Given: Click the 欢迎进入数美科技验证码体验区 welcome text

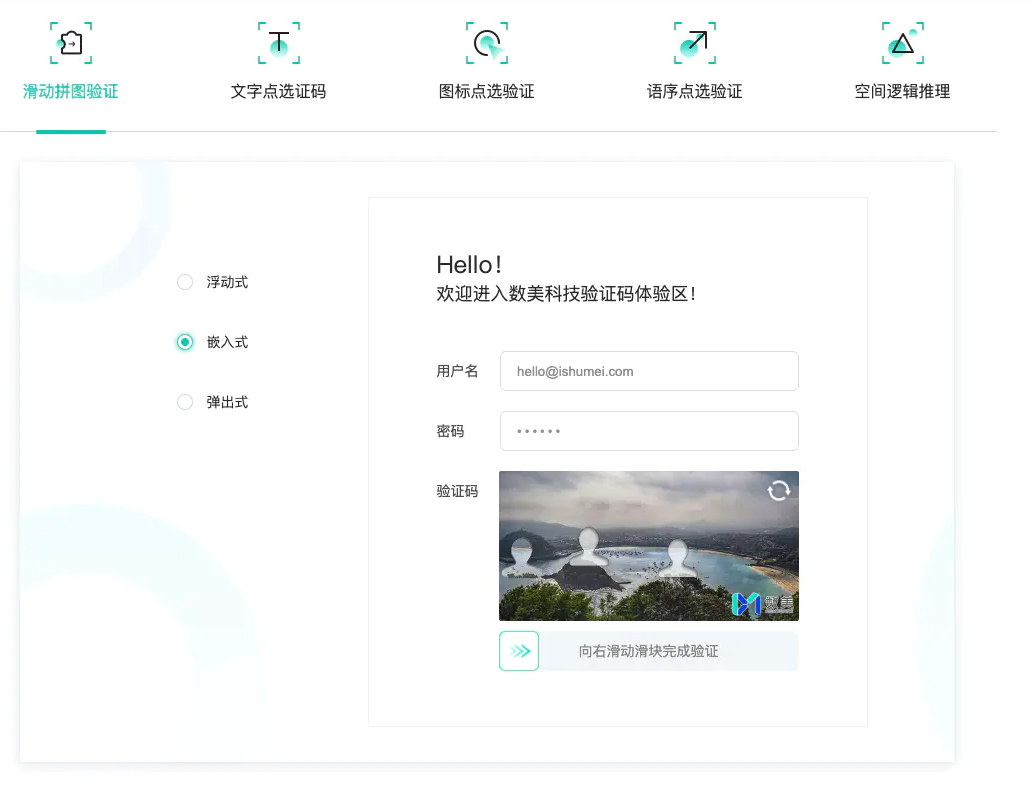Looking at the screenshot, I should click(566, 294).
